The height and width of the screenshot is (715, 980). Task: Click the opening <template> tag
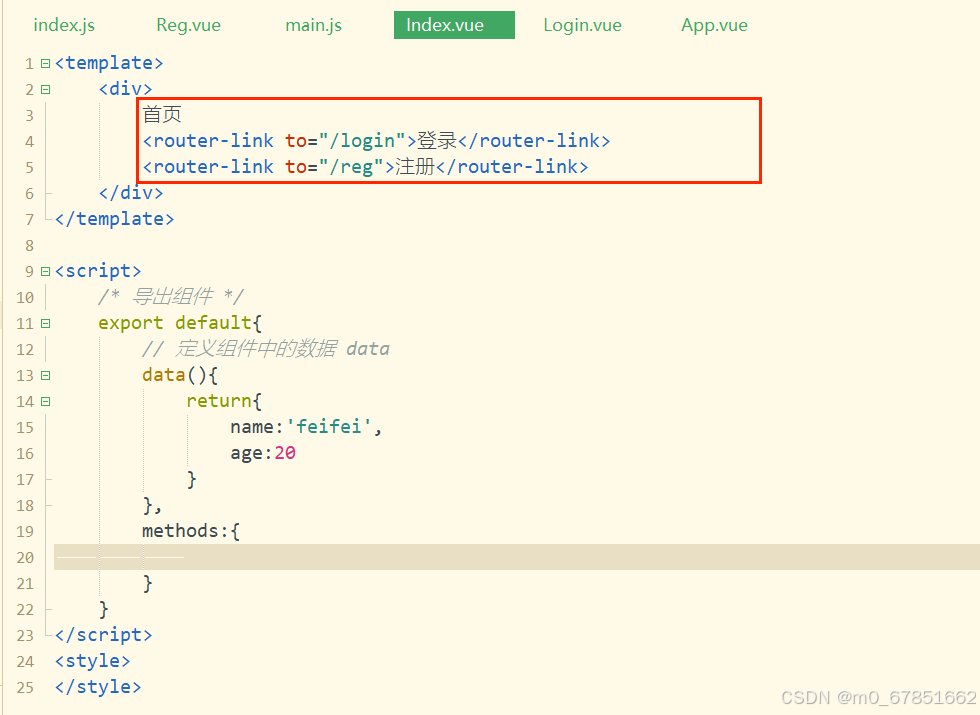[x=109, y=63]
